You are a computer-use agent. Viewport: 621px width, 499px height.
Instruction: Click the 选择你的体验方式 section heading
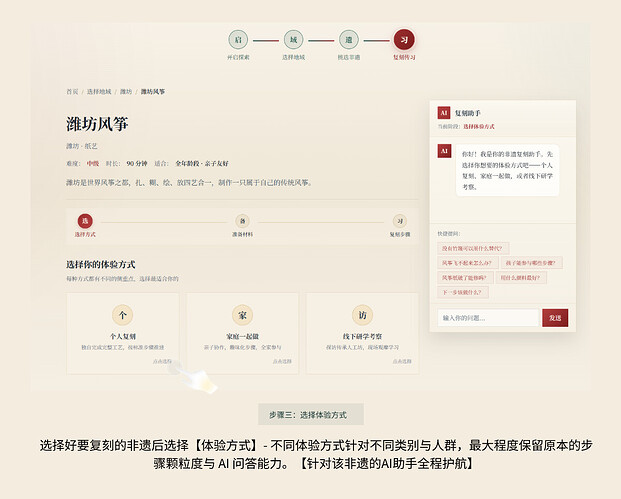(x=101, y=264)
